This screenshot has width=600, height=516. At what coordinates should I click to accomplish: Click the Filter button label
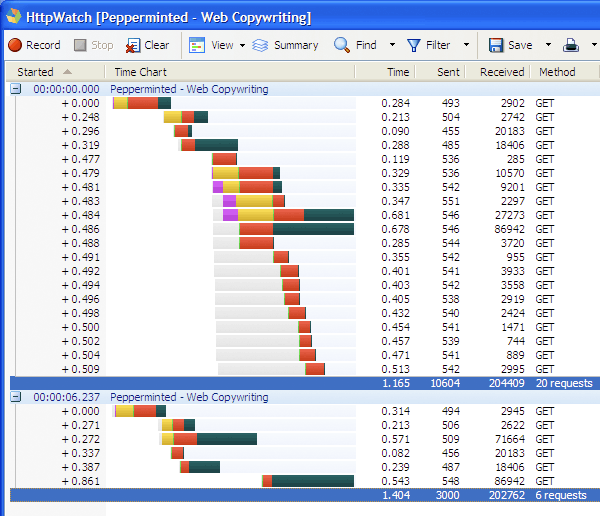click(x=438, y=45)
